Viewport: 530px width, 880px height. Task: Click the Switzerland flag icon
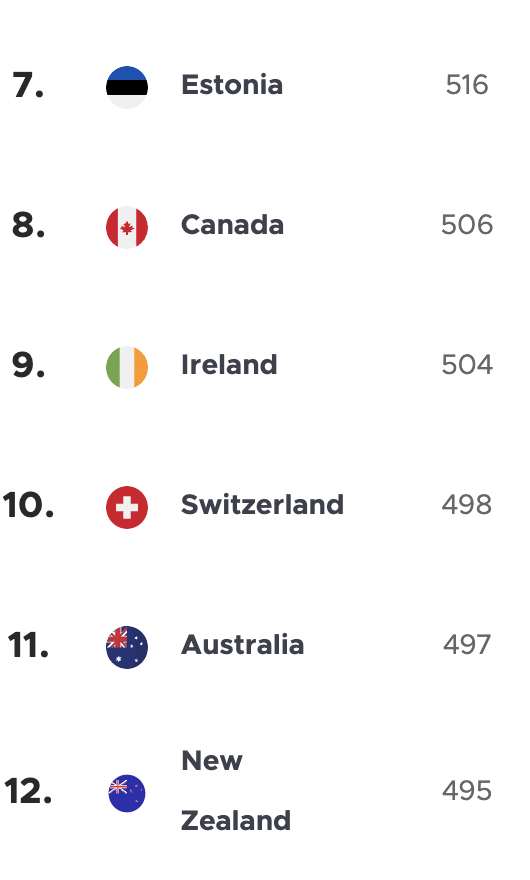pyautogui.click(x=127, y=507)
